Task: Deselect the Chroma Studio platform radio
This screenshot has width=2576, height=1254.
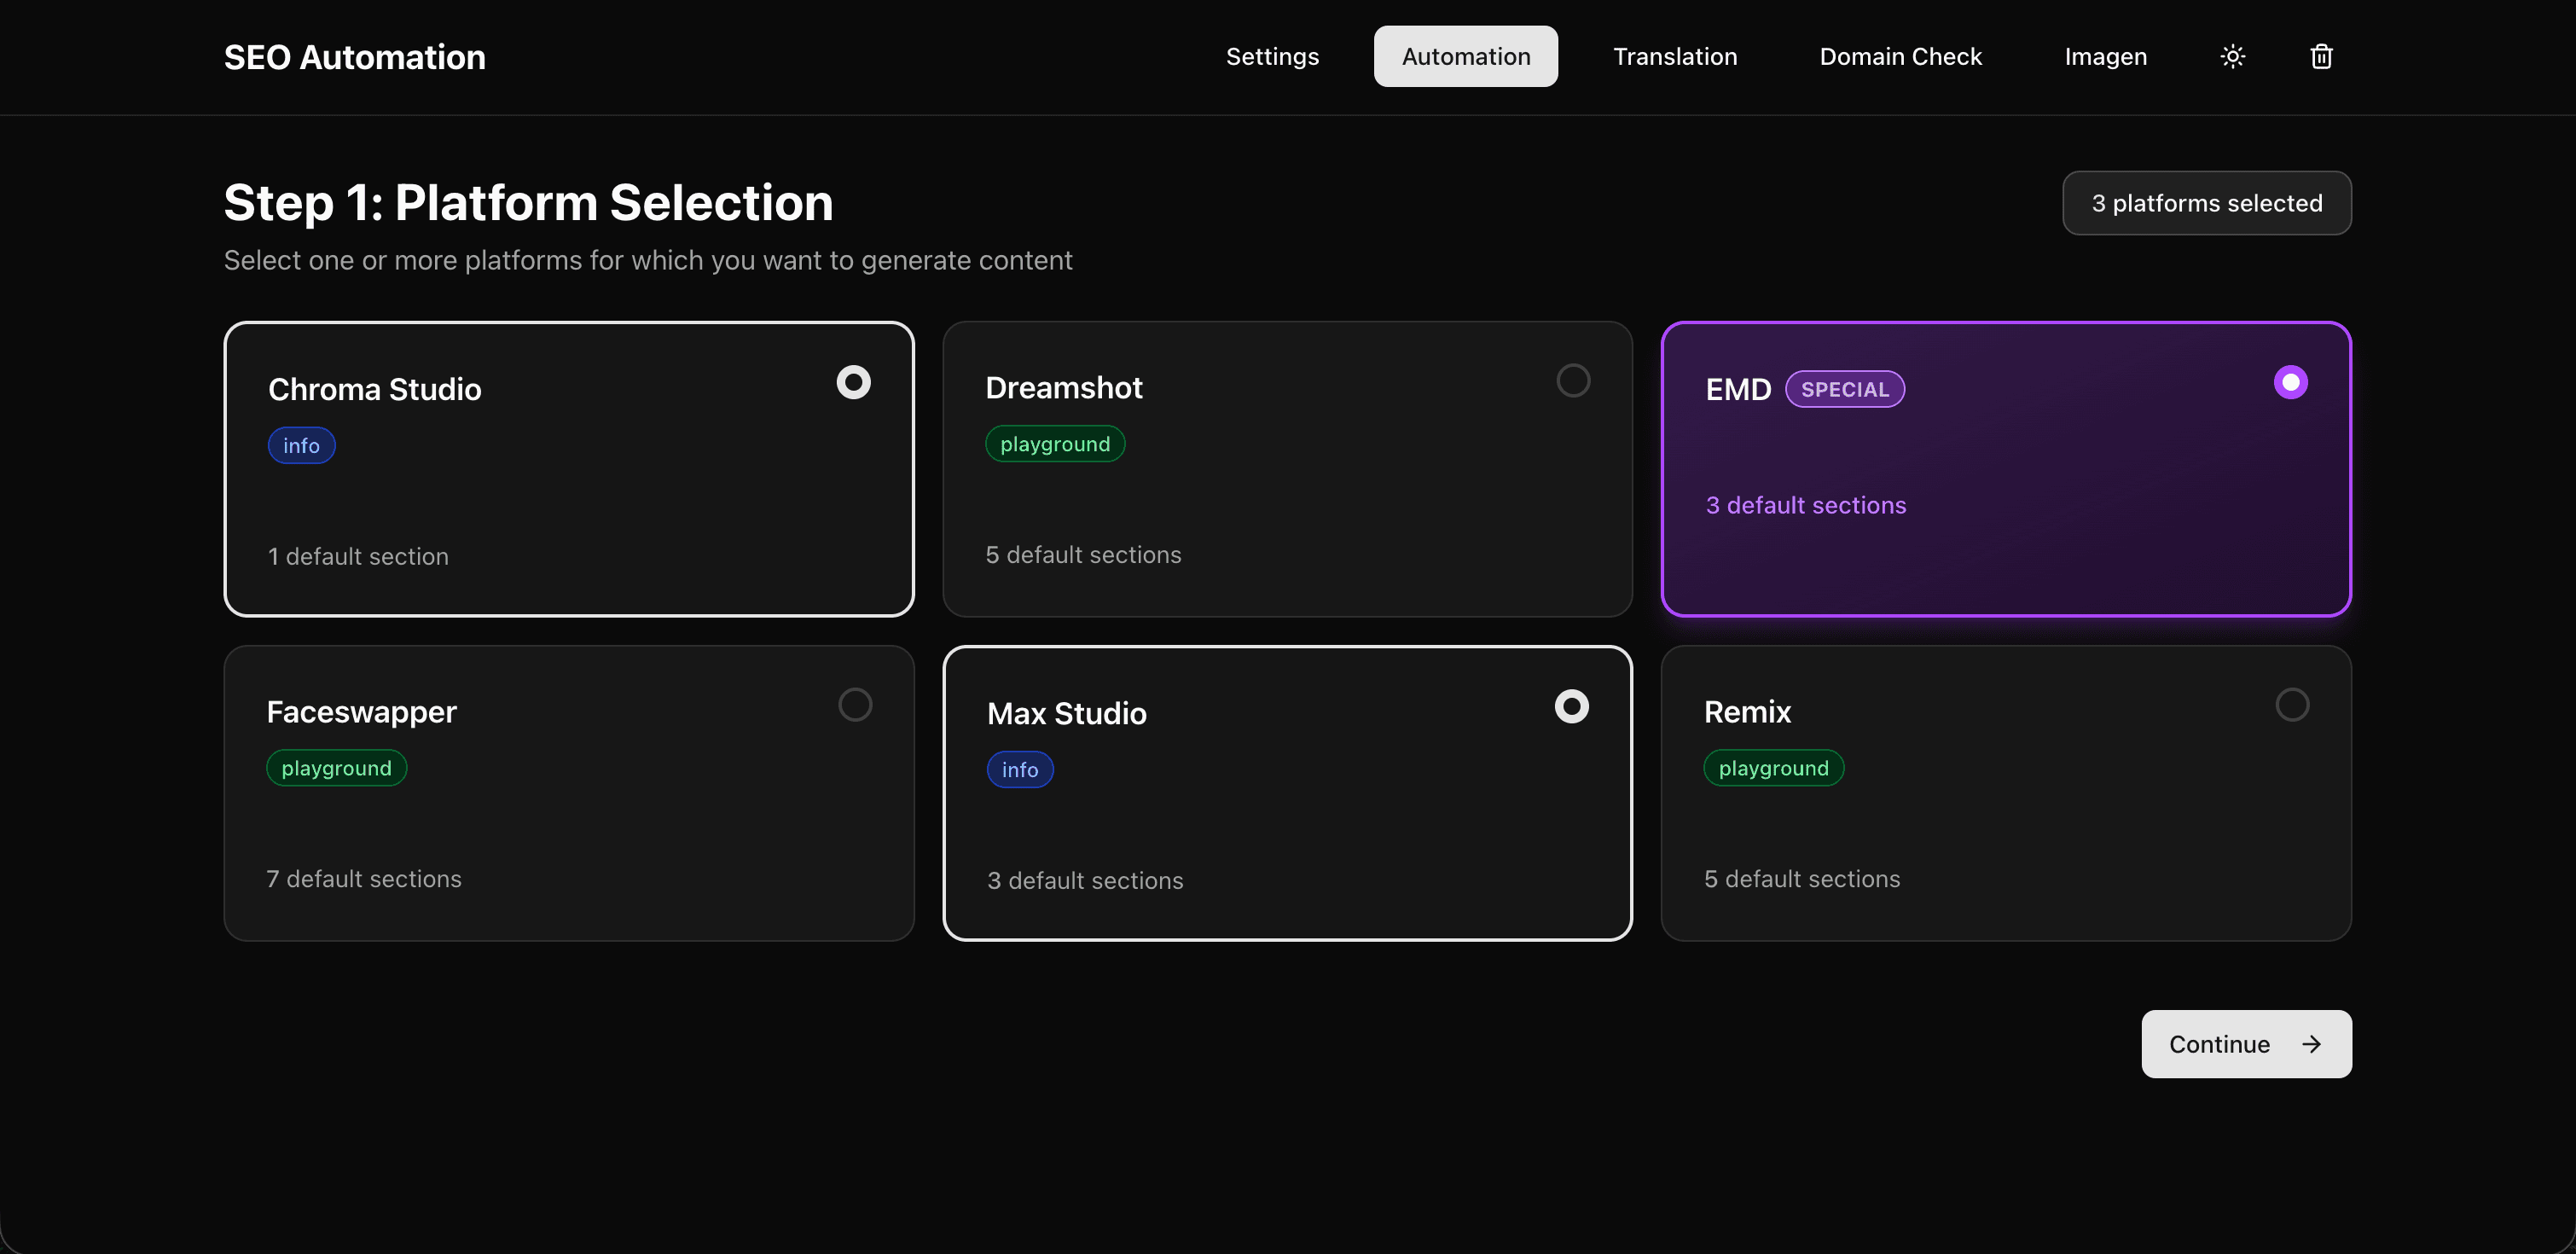Action: (854, 382)
